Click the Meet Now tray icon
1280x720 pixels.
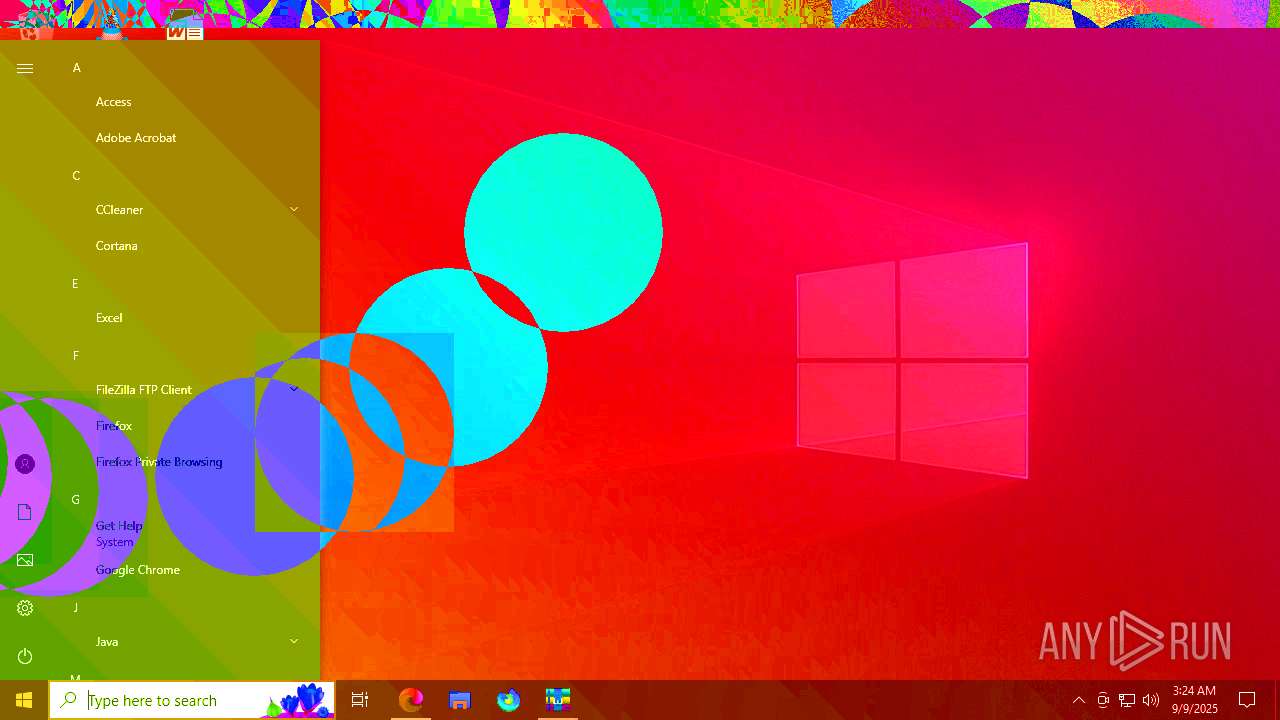pyautogui.click(x=1103, y=700)
